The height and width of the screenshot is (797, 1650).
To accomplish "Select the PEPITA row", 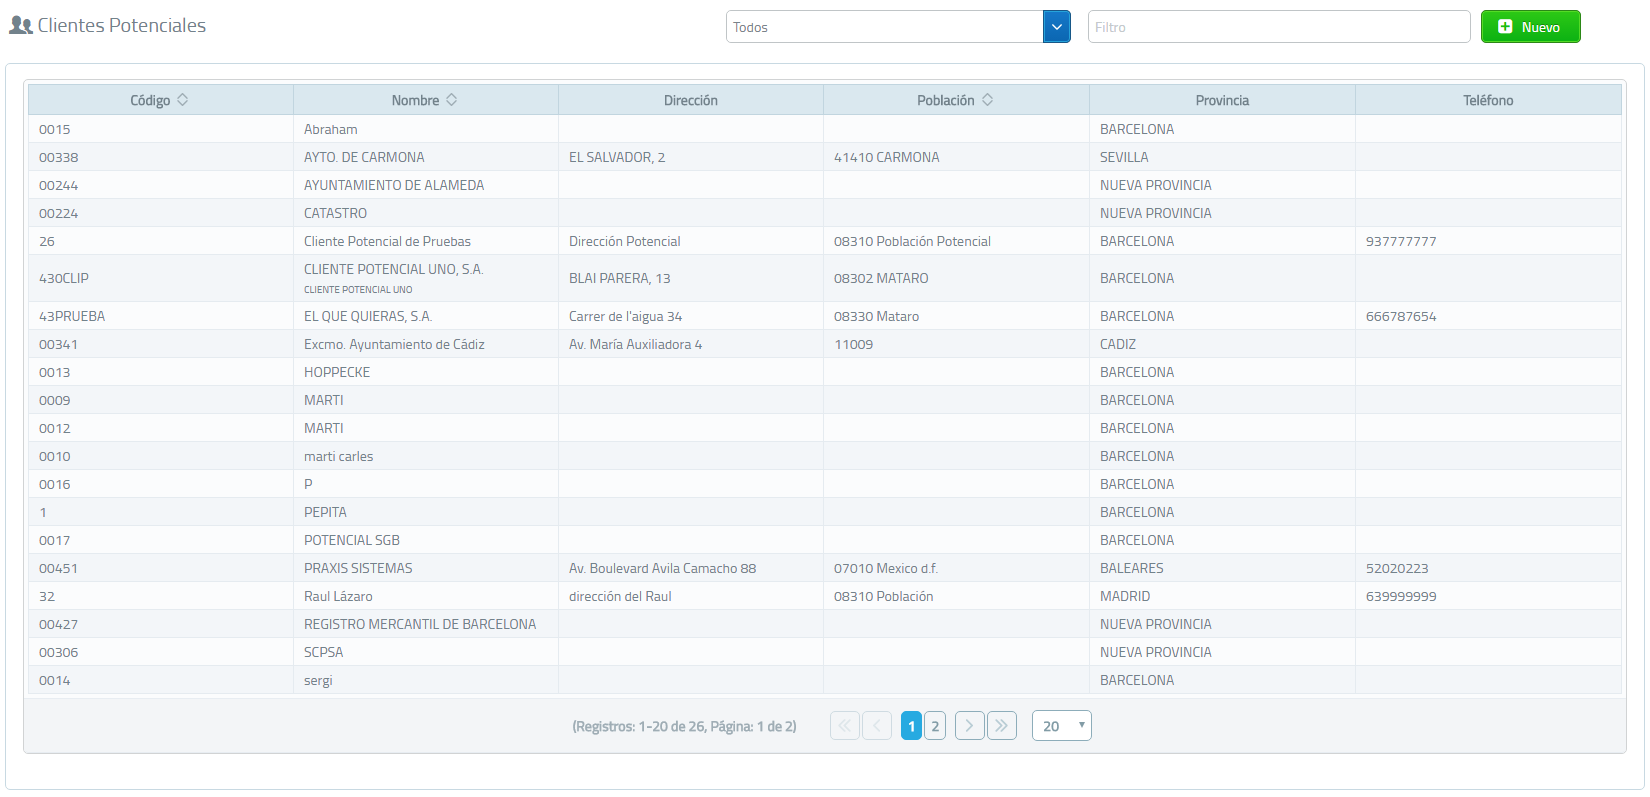I will click(x=825, y=512).
